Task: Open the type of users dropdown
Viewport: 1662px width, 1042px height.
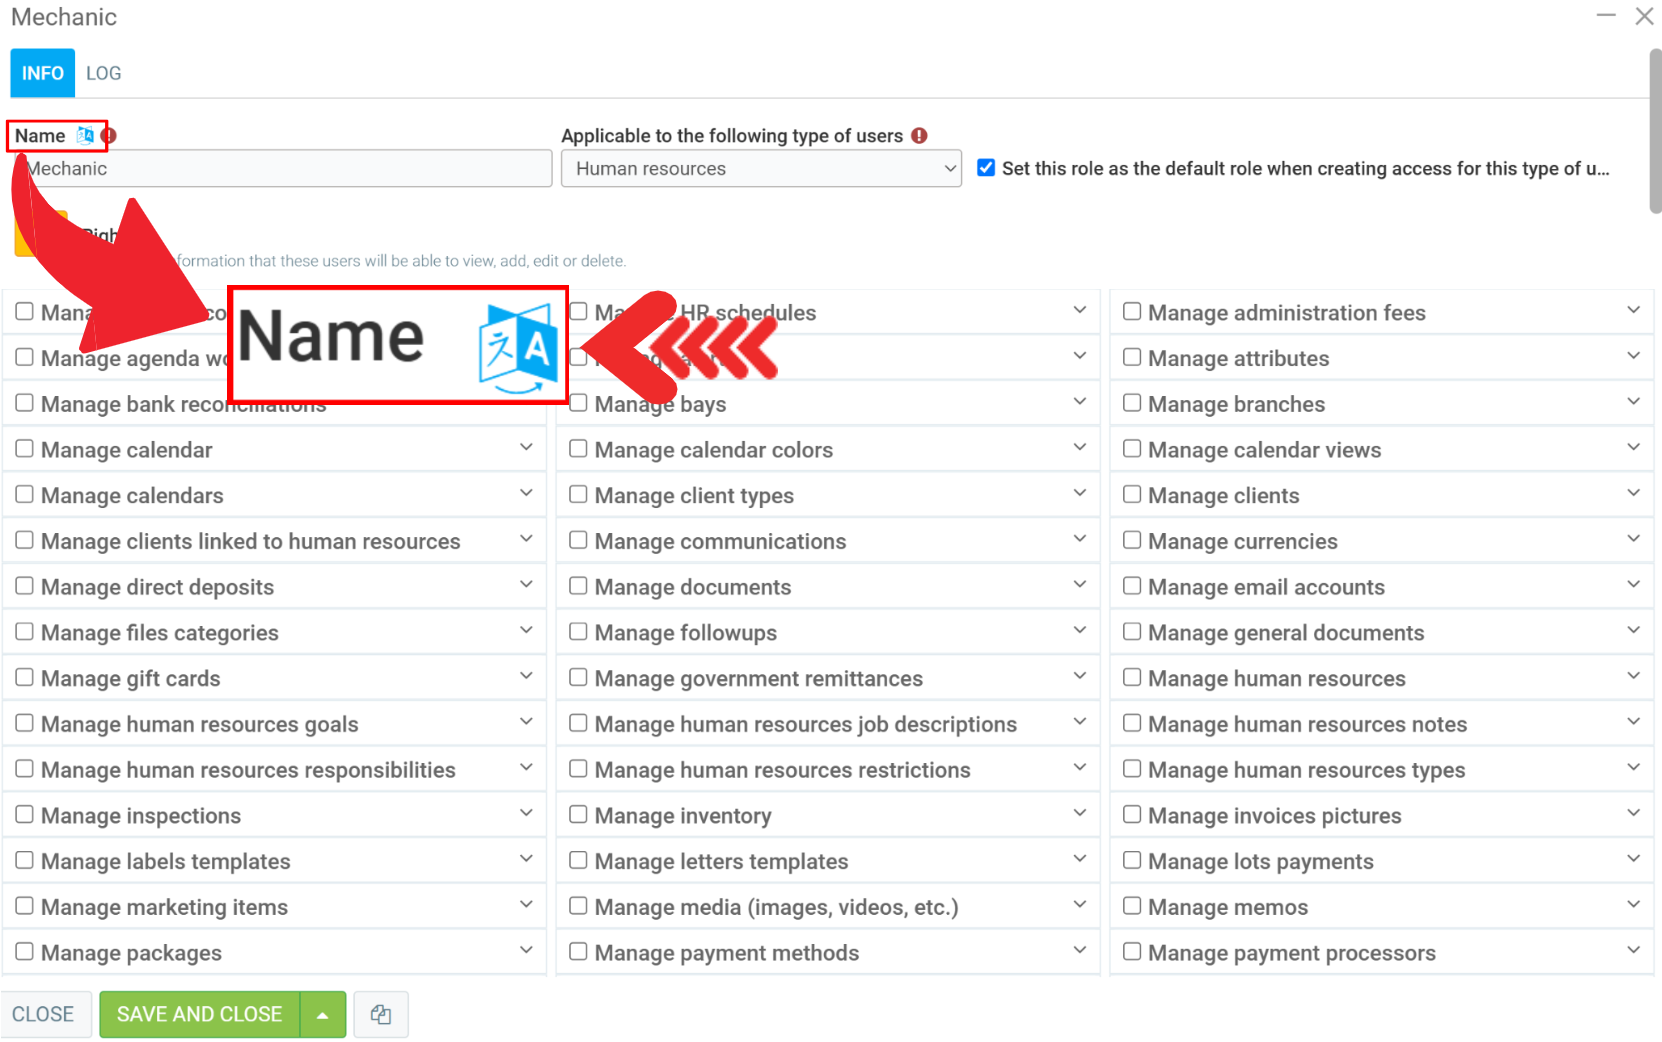Action: click(760, 168)
